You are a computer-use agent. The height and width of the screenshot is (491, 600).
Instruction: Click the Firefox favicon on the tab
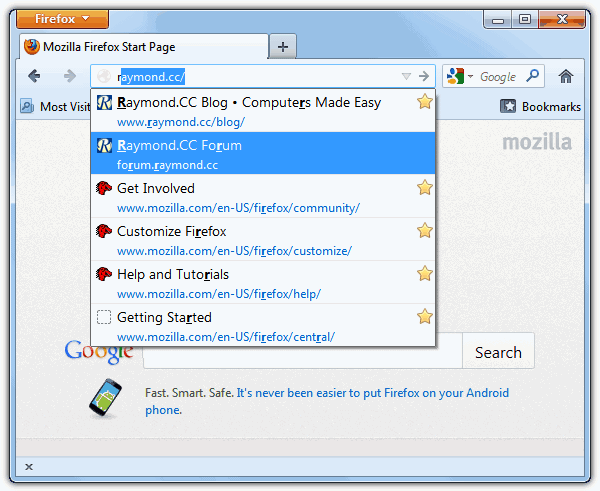32,47
